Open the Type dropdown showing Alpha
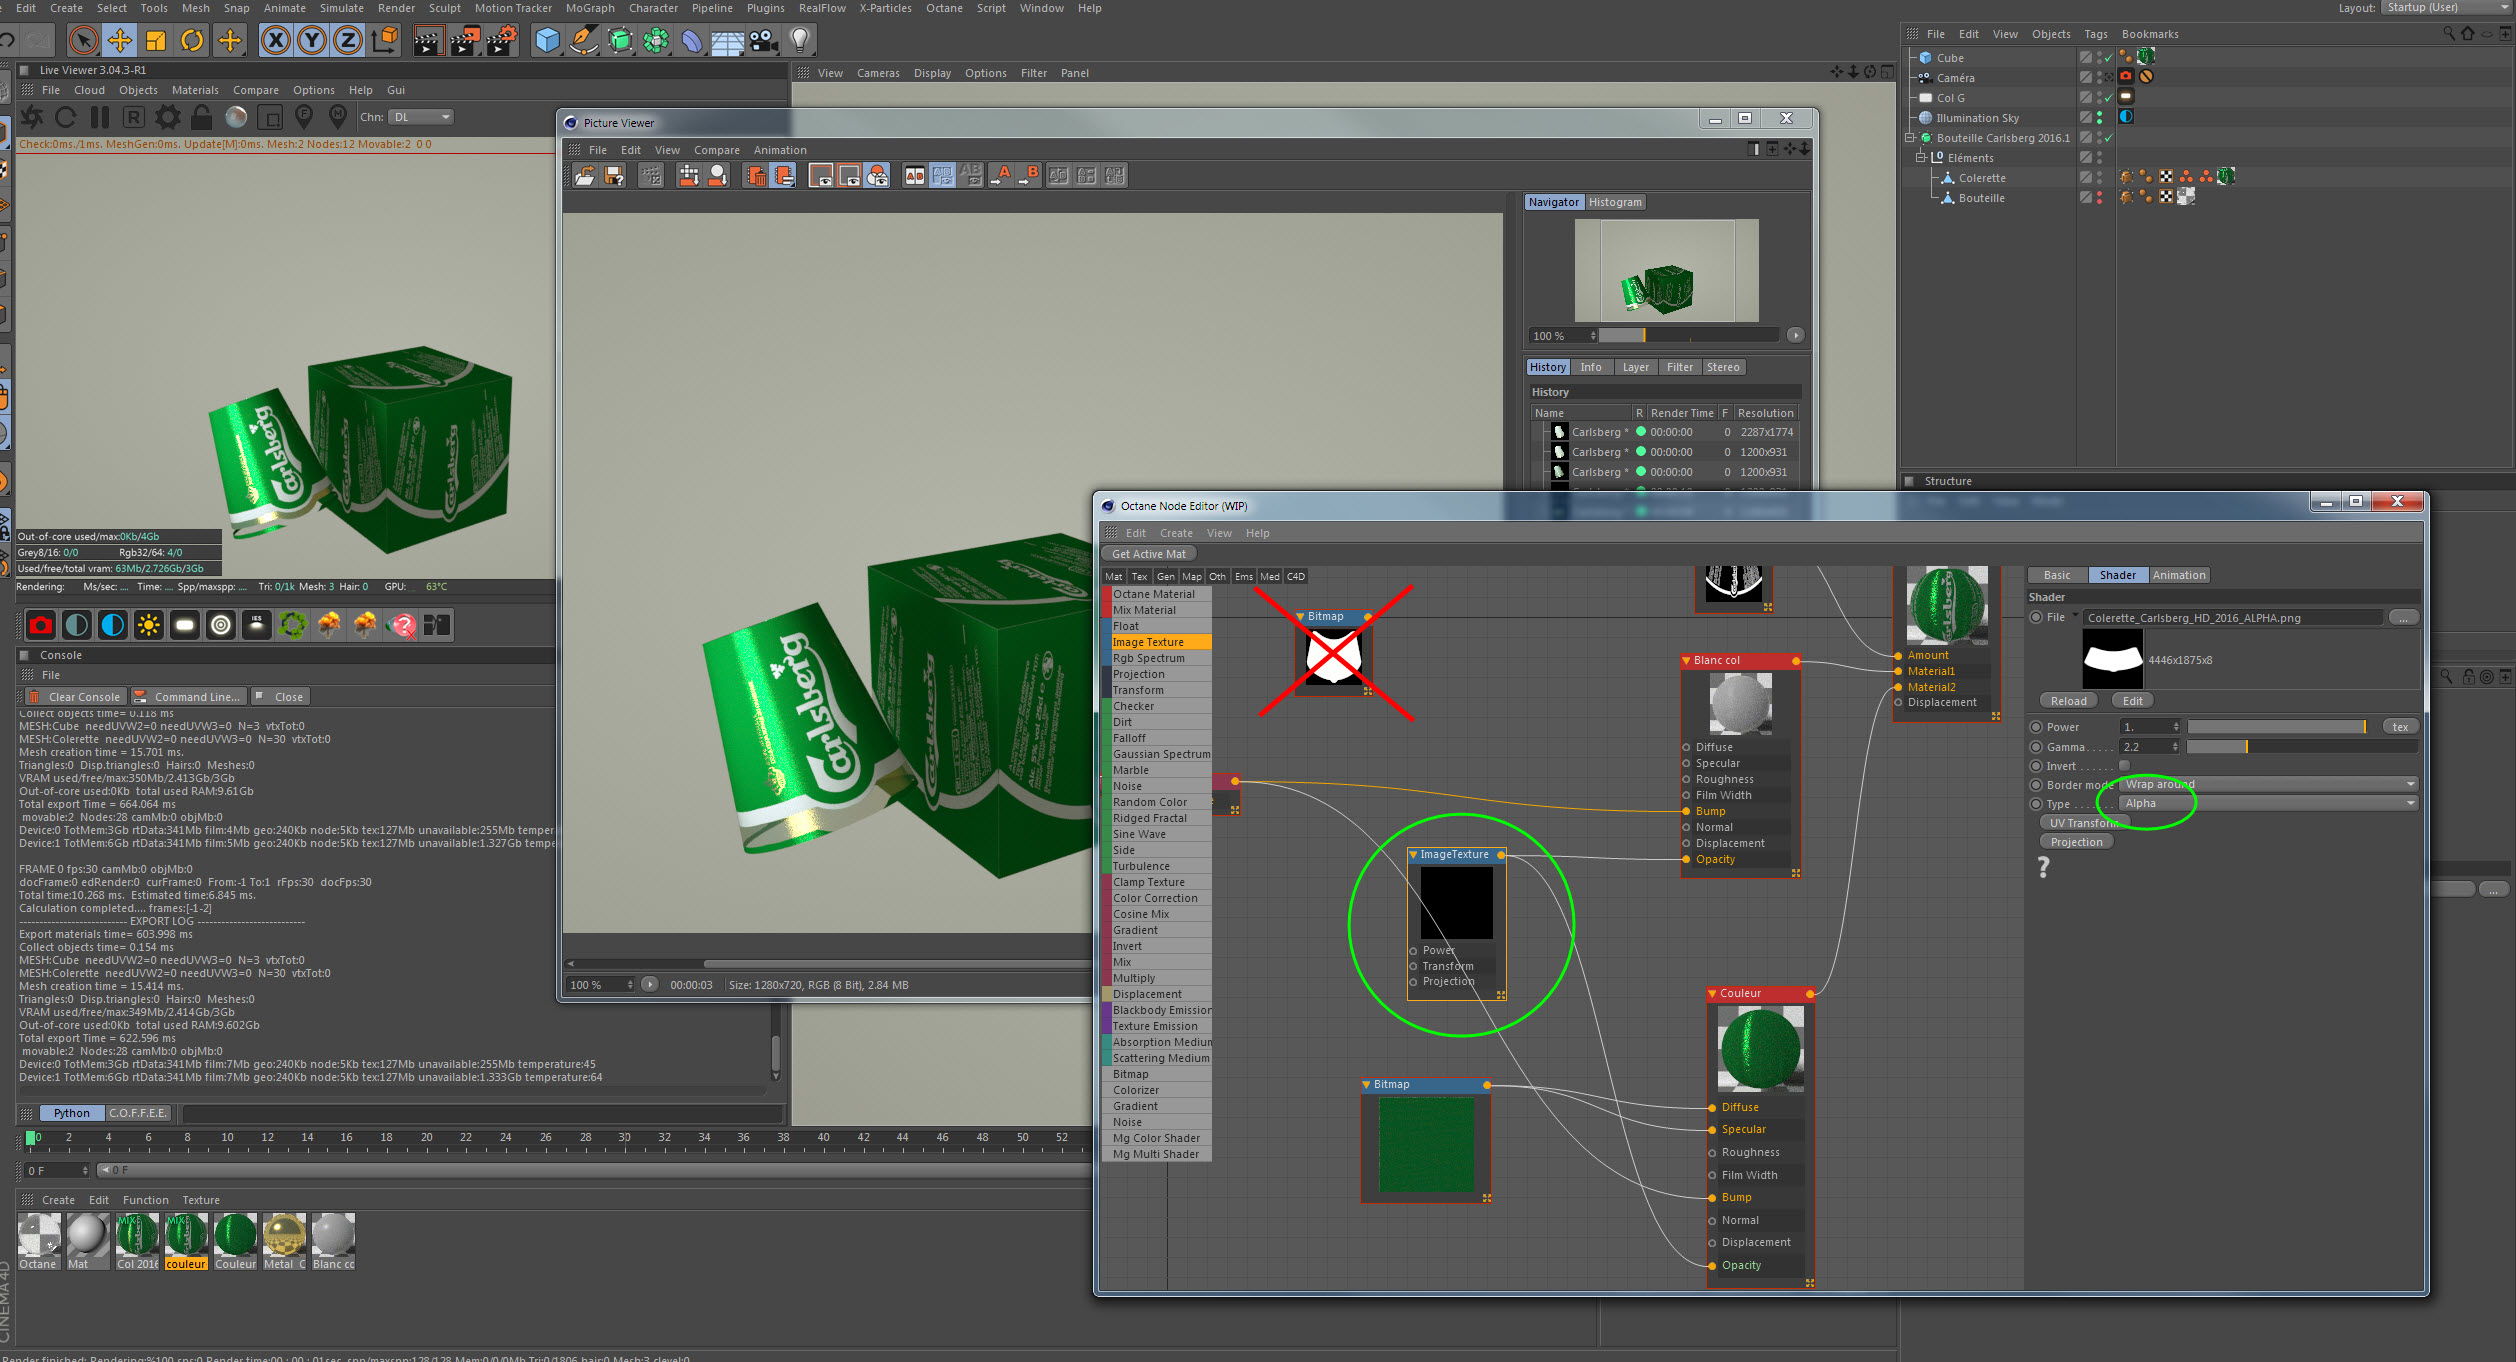This screenshot has height=1362, width=2516. click(2267, 804)
